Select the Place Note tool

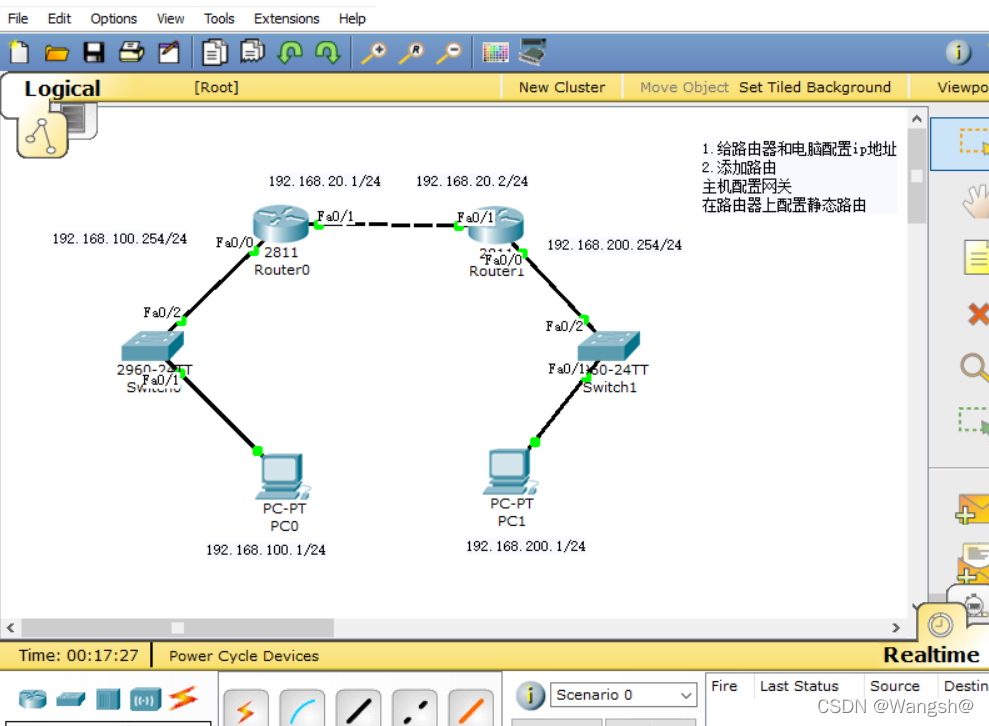point(975,258)
